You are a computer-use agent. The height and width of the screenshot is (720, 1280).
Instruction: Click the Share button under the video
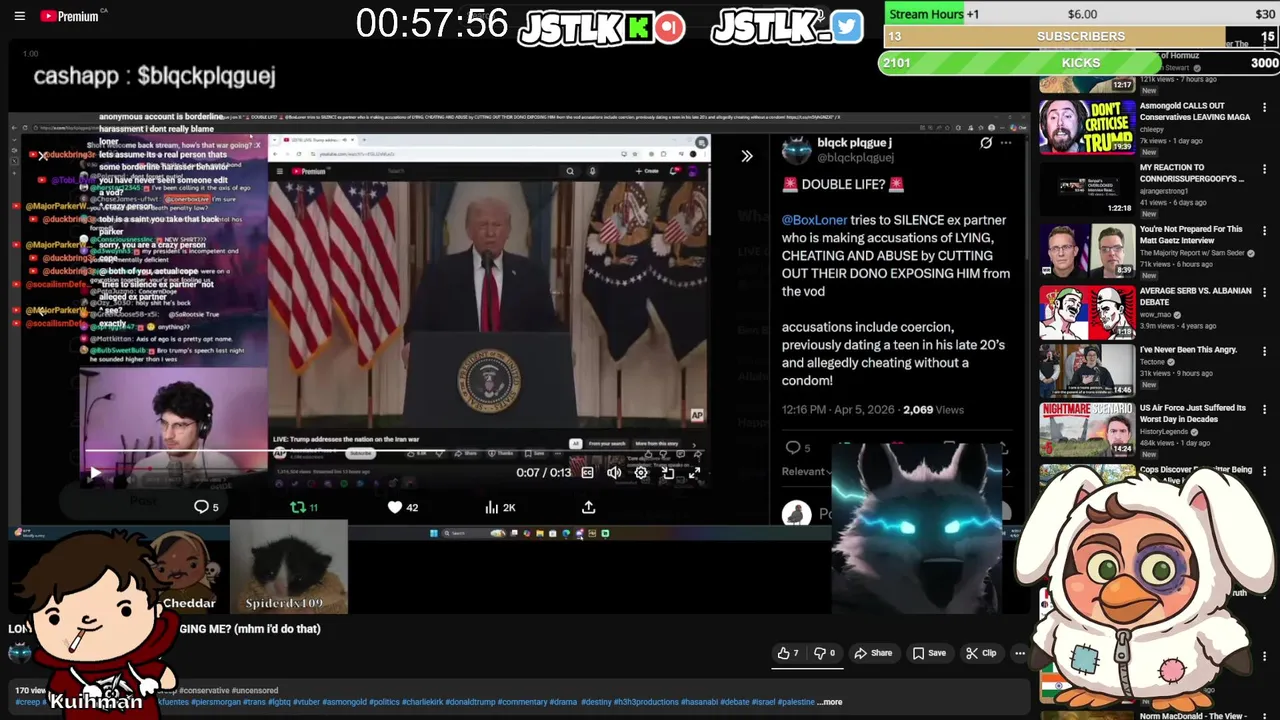(873, 653)
